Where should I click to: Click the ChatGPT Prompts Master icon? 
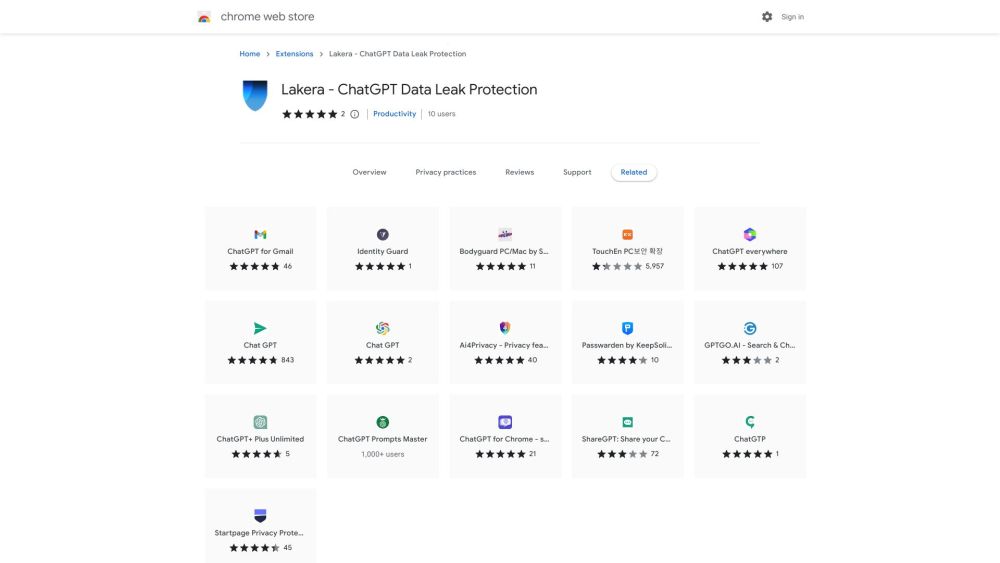pos(382,422)
